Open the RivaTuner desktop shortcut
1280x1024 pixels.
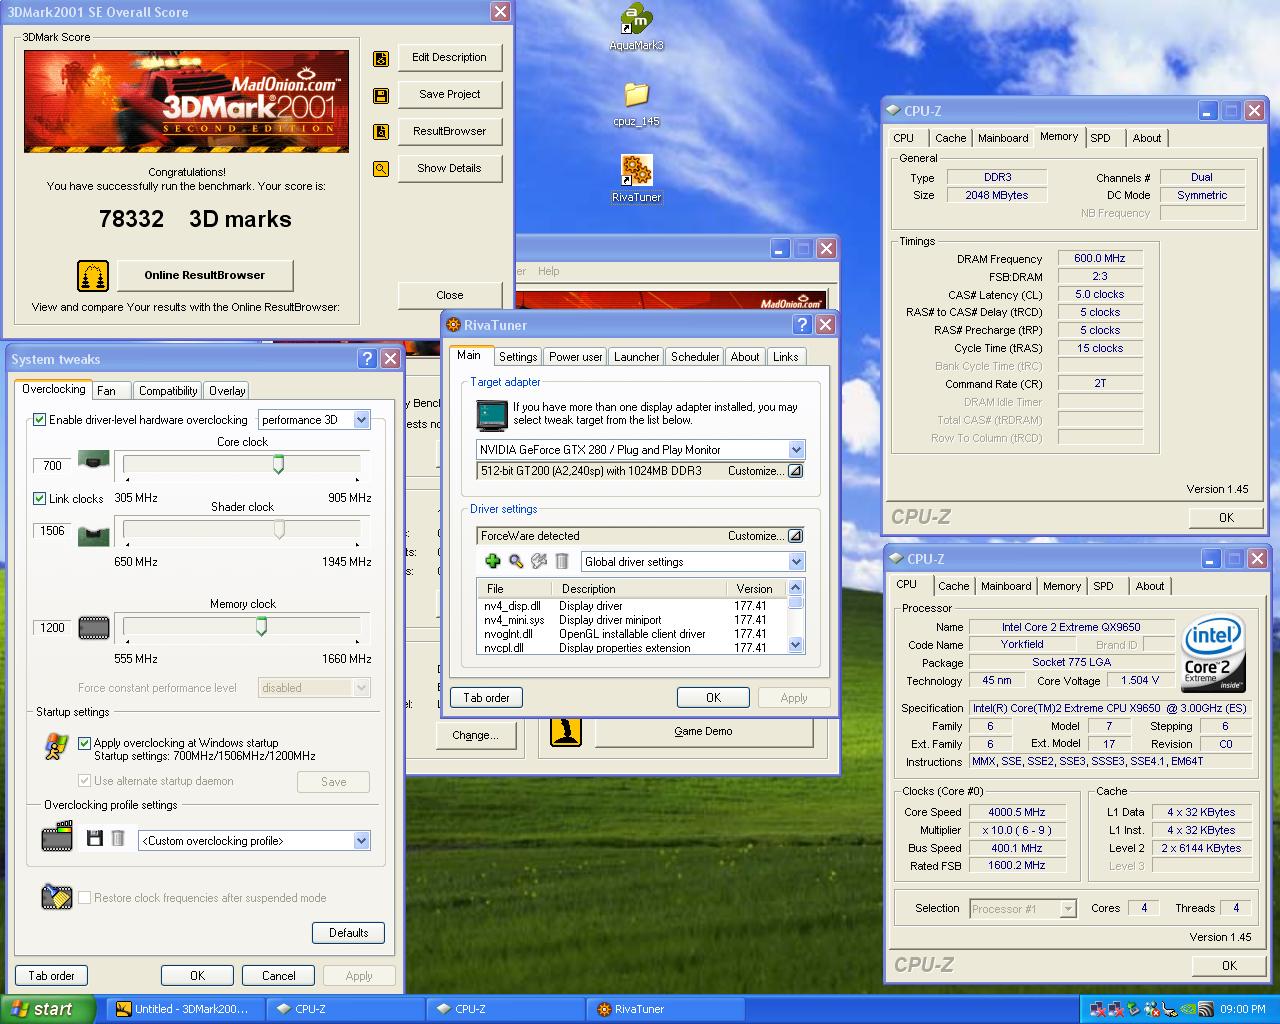pyautogui.click(x=636, y=179)
